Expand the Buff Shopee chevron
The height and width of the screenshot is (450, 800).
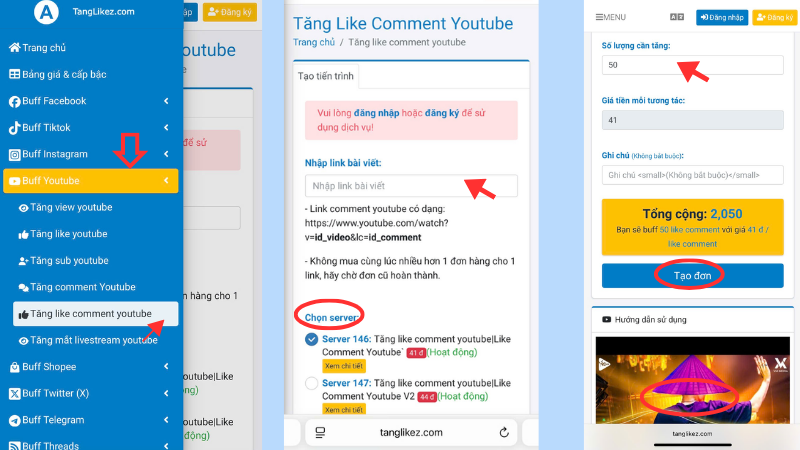click(166, 366)
